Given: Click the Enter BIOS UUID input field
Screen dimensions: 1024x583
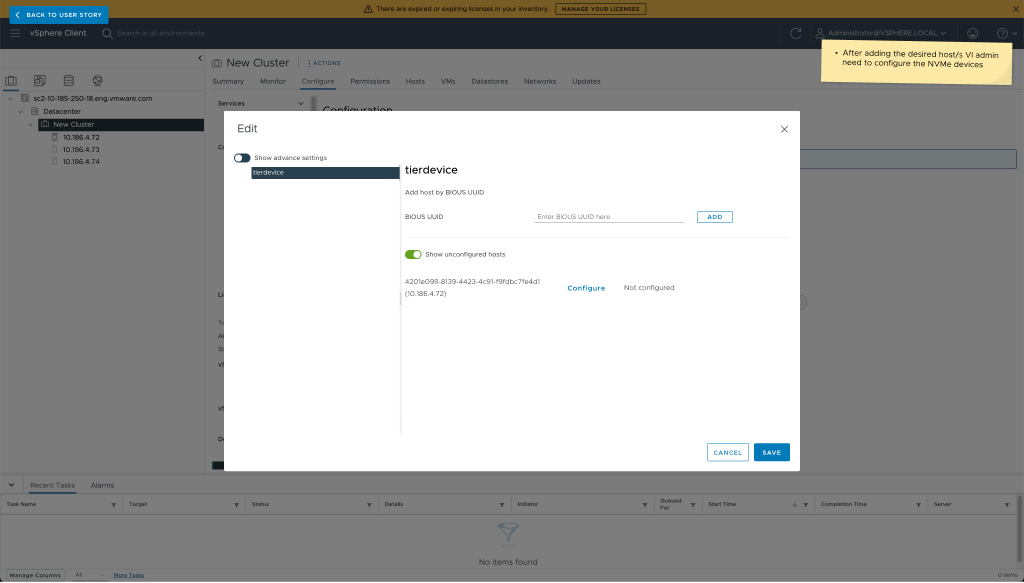Looking at the screenshot, I should click(x=609, y=216).
